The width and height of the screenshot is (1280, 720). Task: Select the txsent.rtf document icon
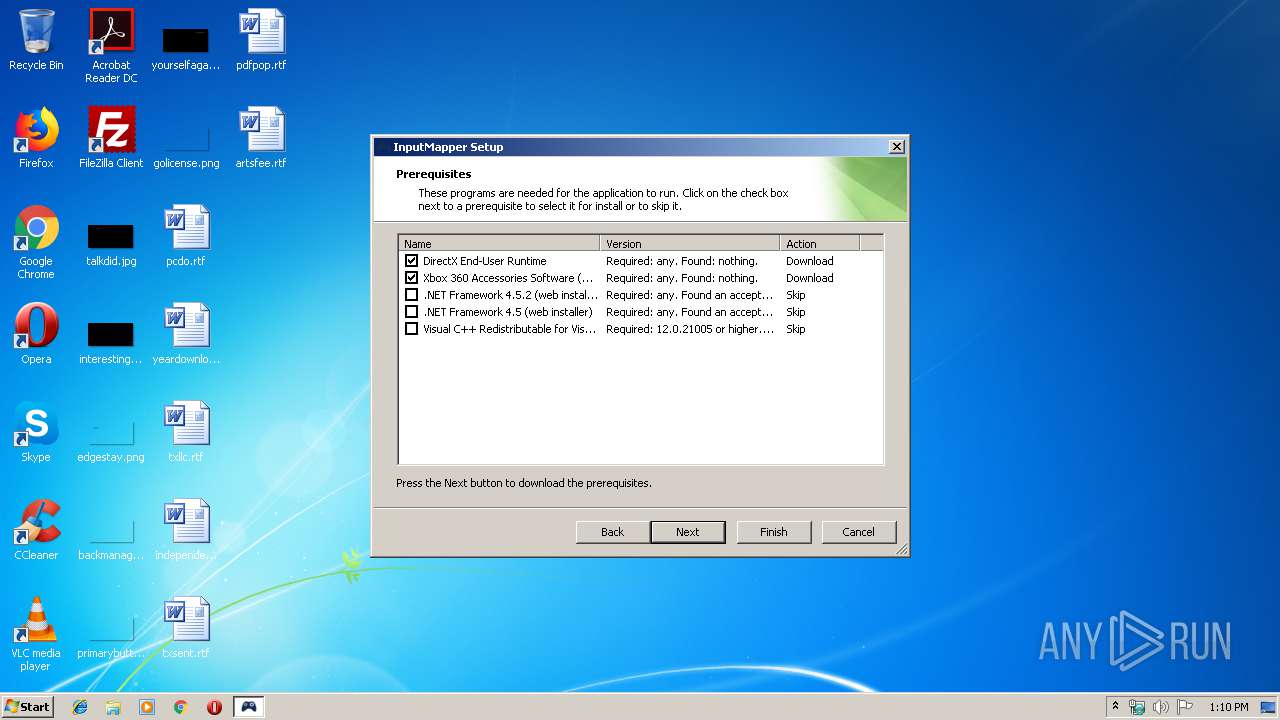click(186, 628)
